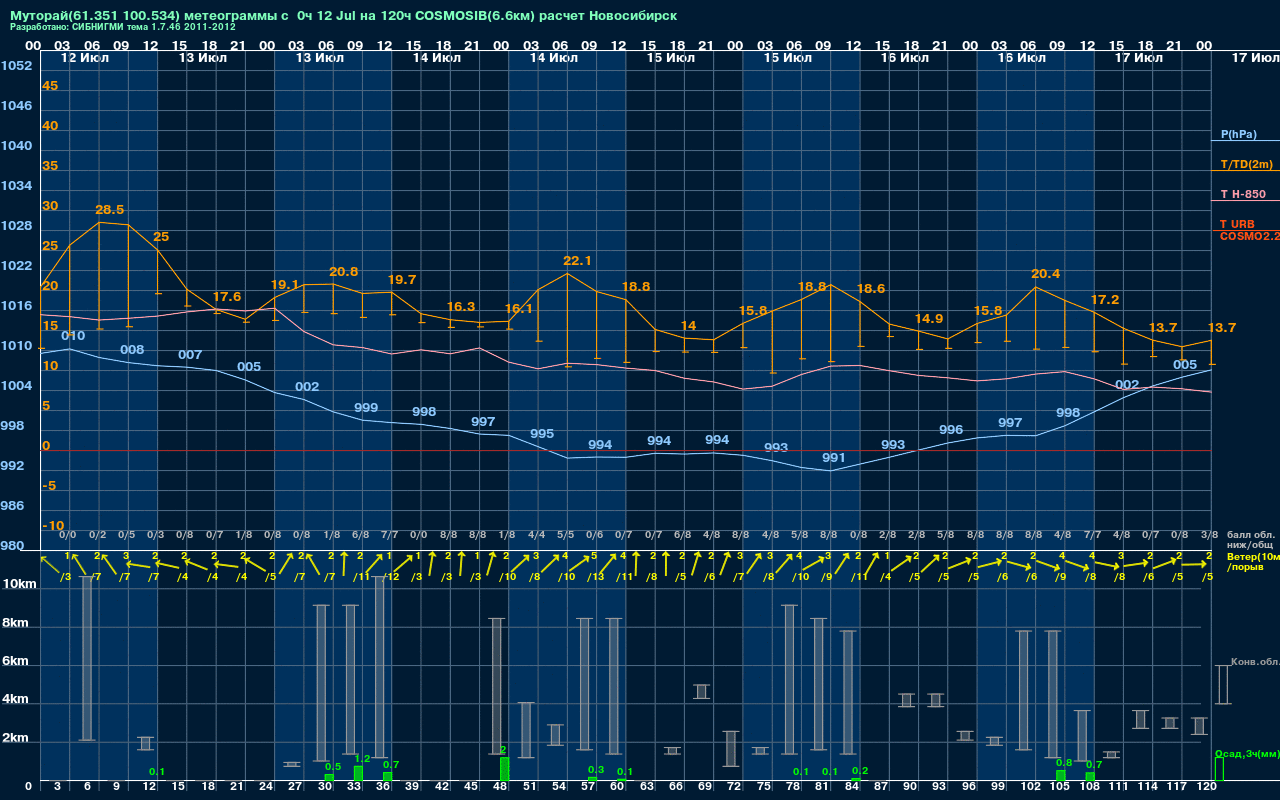
Task: Click the 007 pressure curve label
Action: 190,355
